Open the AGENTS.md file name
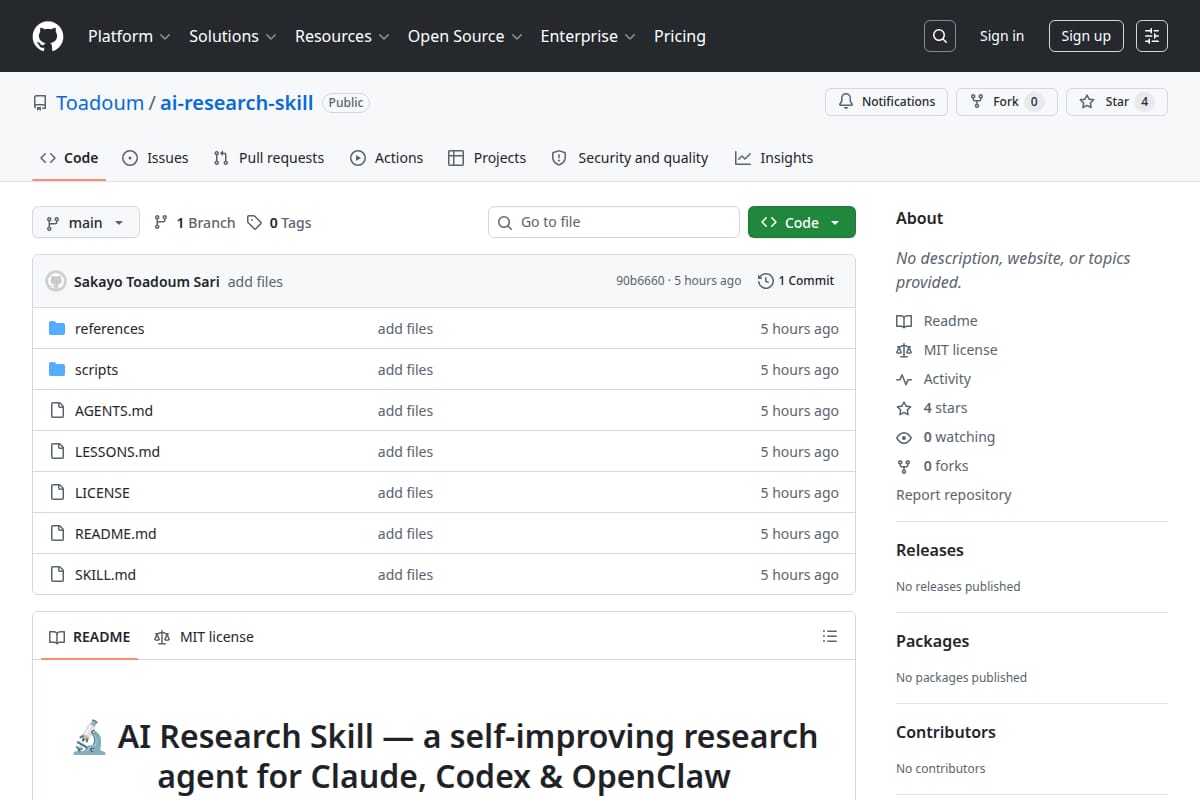Screen dimensions: 1200x800 (x=114, y=411)
